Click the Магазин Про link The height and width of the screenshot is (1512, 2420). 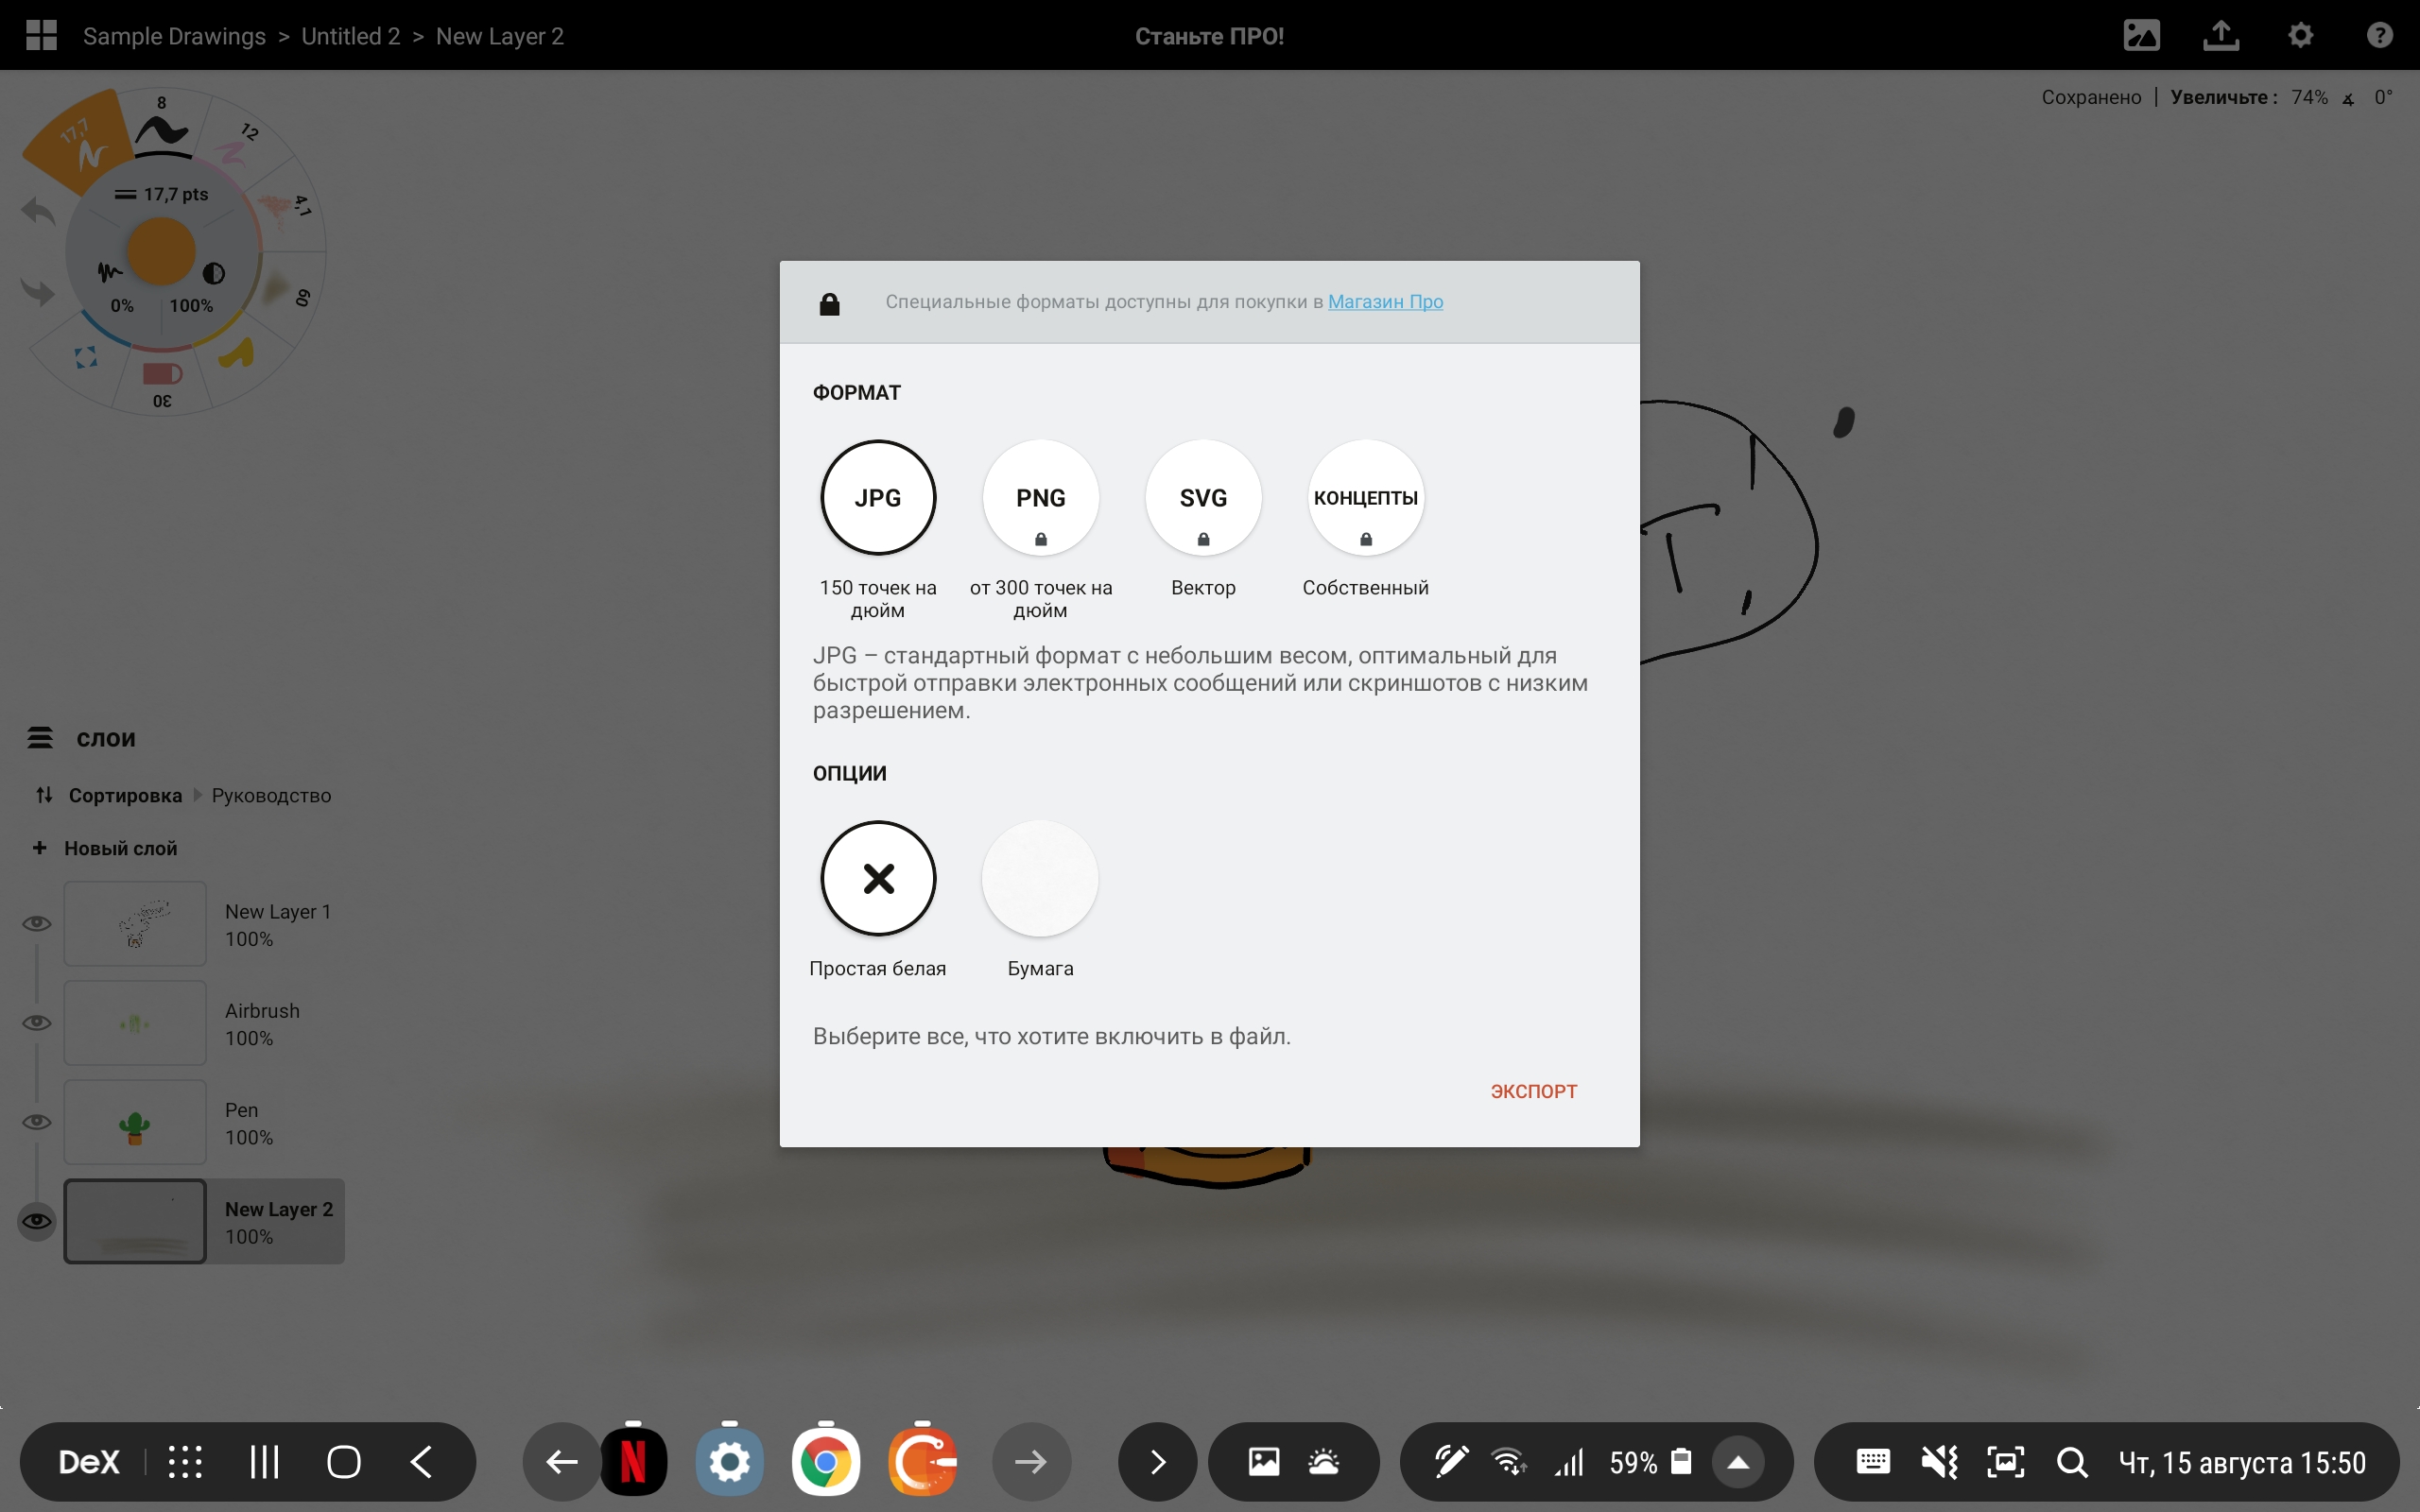click(x=1385, y=302)
